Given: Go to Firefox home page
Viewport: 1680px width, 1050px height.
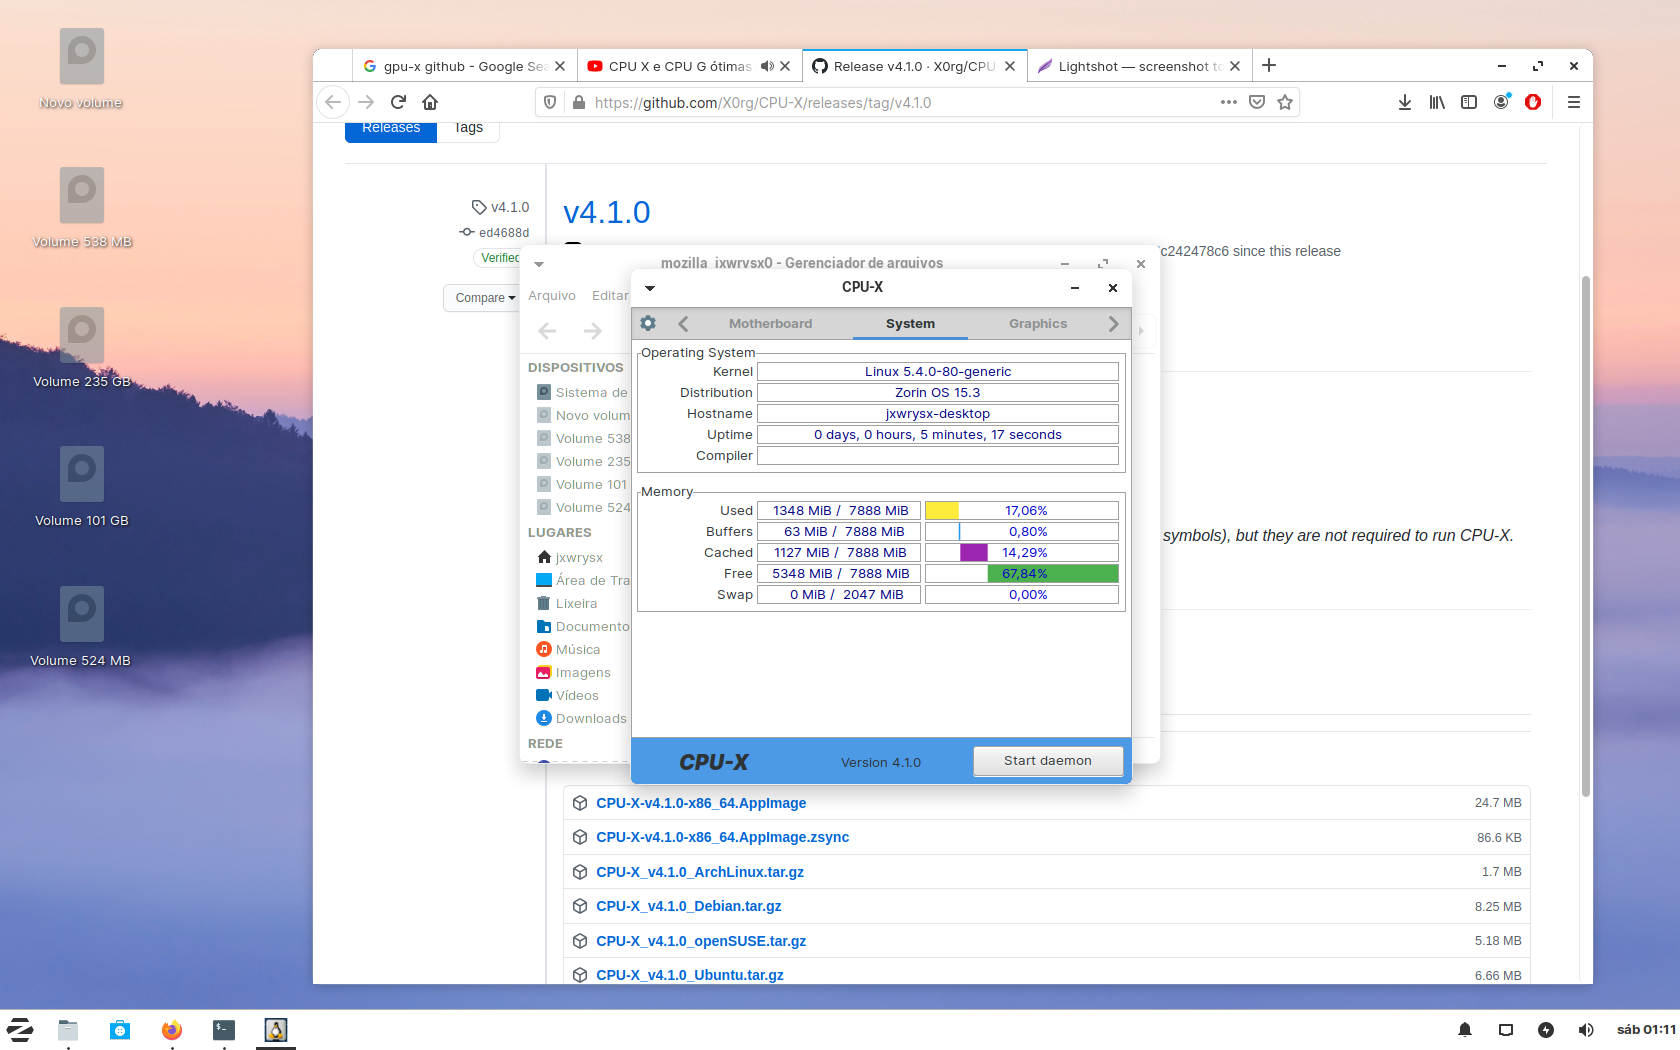Looking at the screenshot, I should (430, 102).
